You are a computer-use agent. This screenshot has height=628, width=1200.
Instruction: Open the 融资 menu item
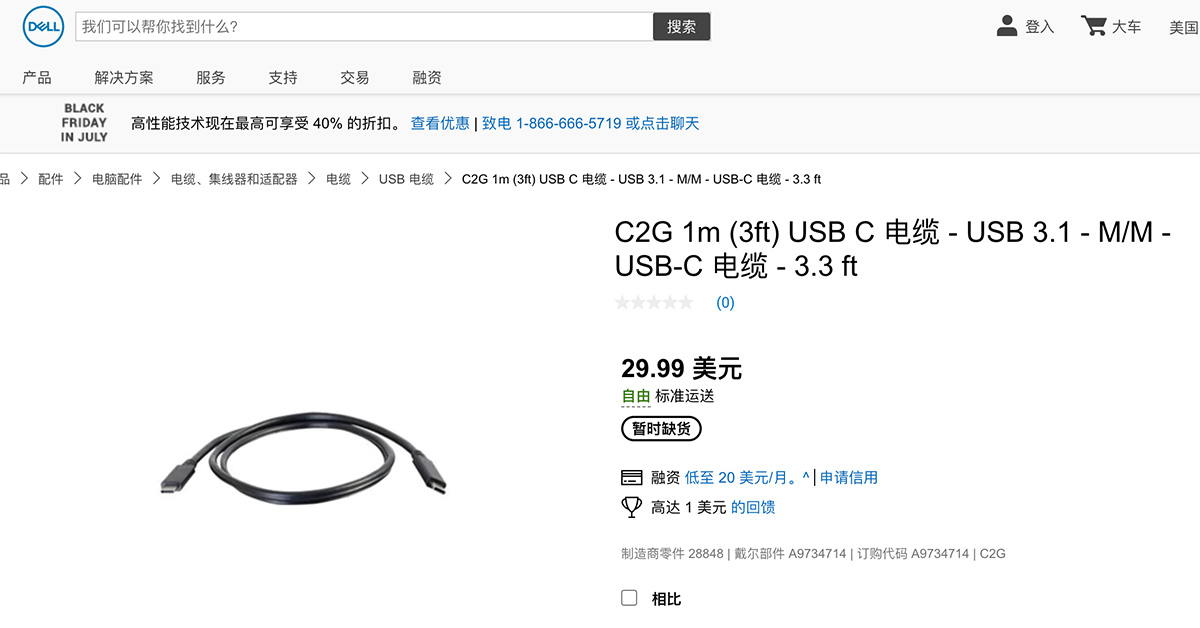[x=427, y=77]
